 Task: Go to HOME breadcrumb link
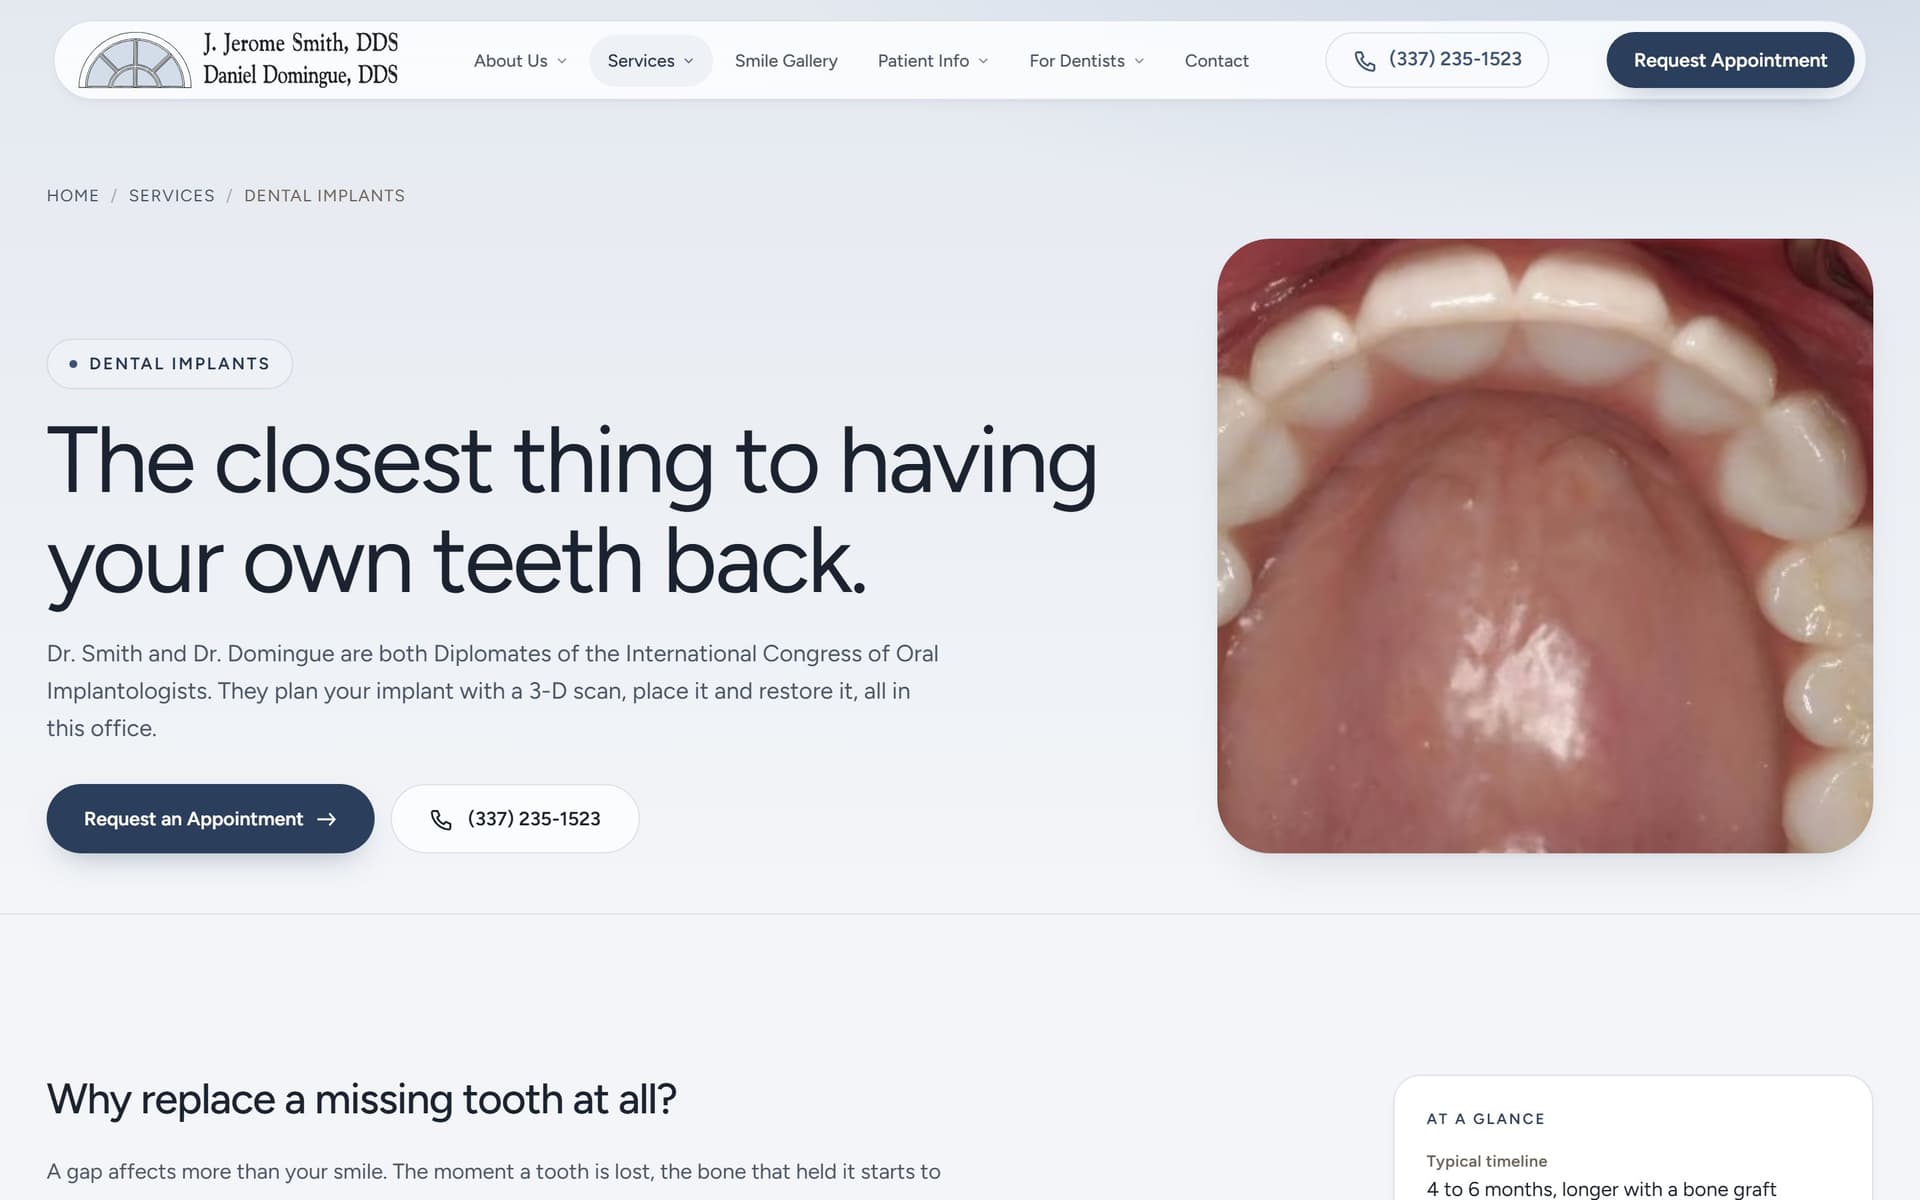pos(73,196)
